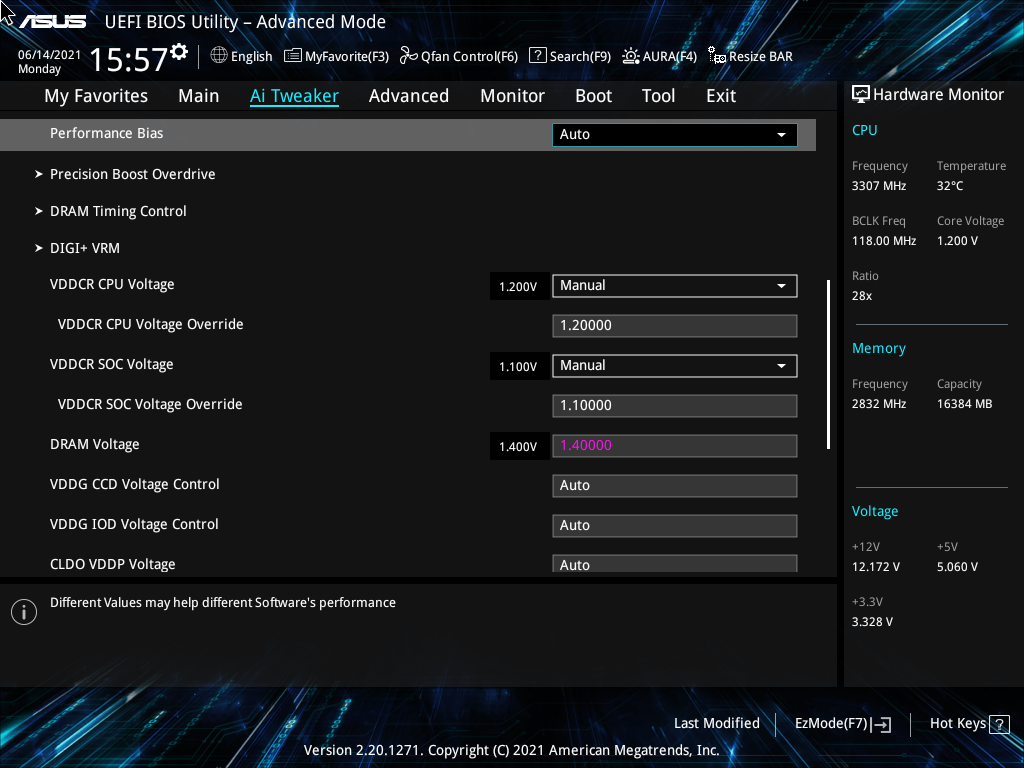Click the 1.200V current value next to VDDCR CPU

[519, 287]
